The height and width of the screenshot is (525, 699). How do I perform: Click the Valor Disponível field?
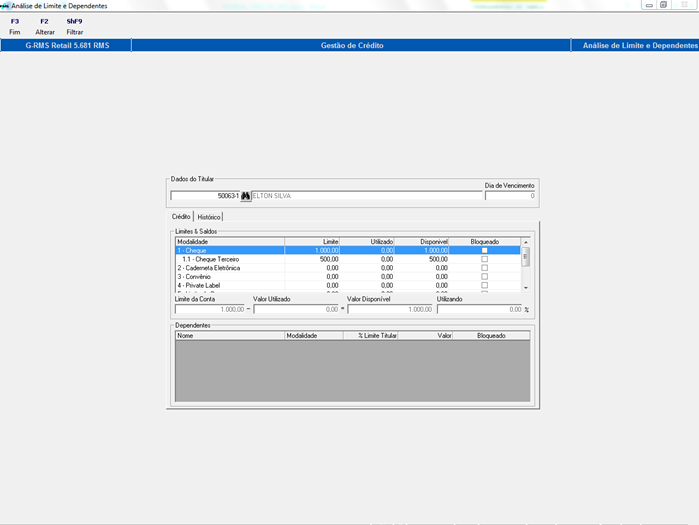click(x=390, y=309)
